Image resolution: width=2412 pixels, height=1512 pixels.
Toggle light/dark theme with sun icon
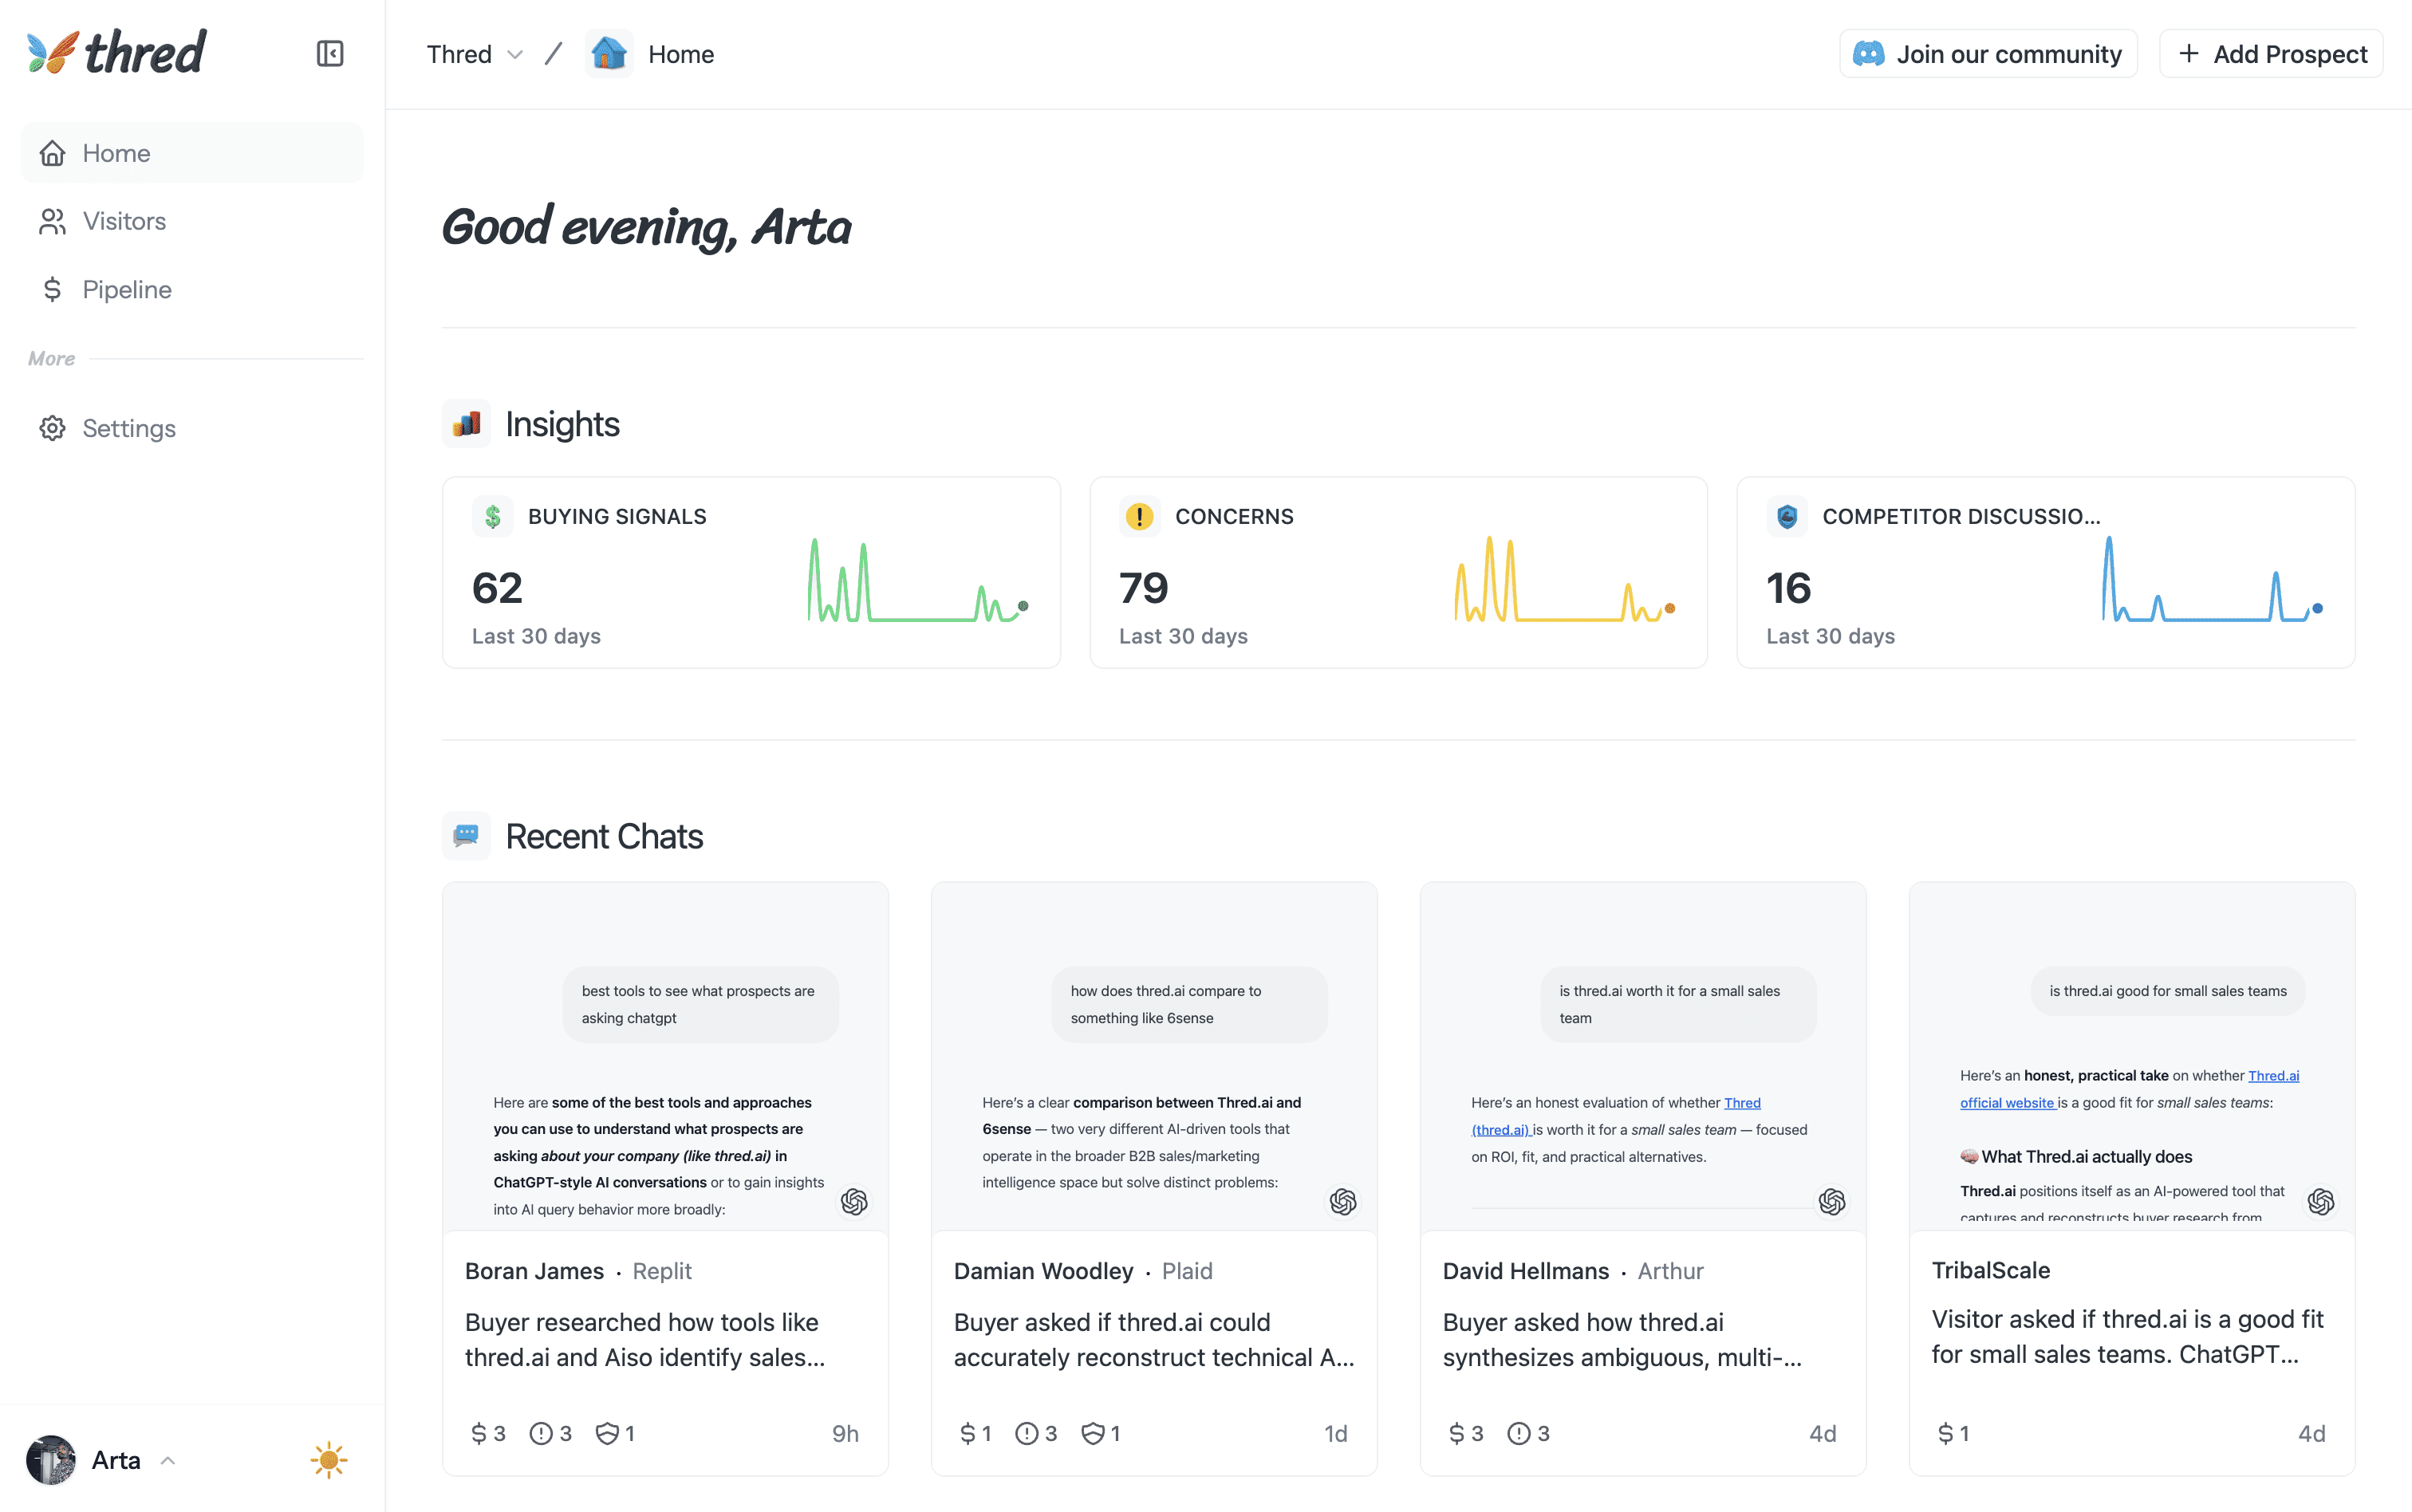pos(328,1460)
